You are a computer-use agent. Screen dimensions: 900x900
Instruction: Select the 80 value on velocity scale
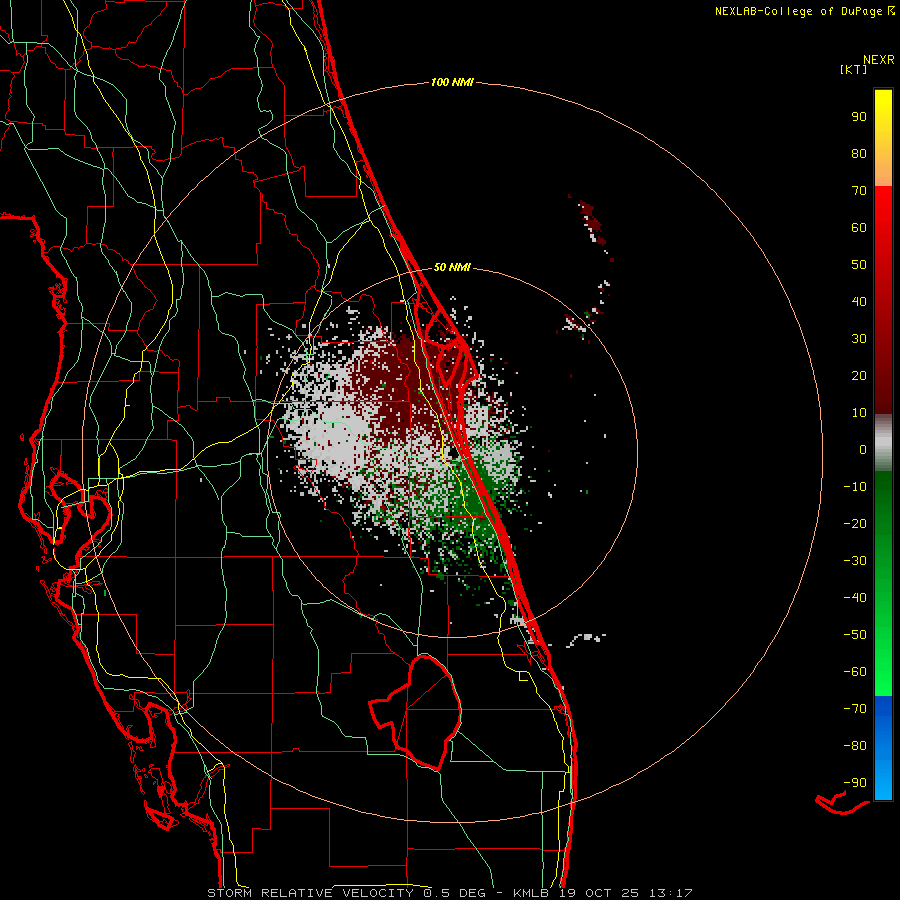859,154
